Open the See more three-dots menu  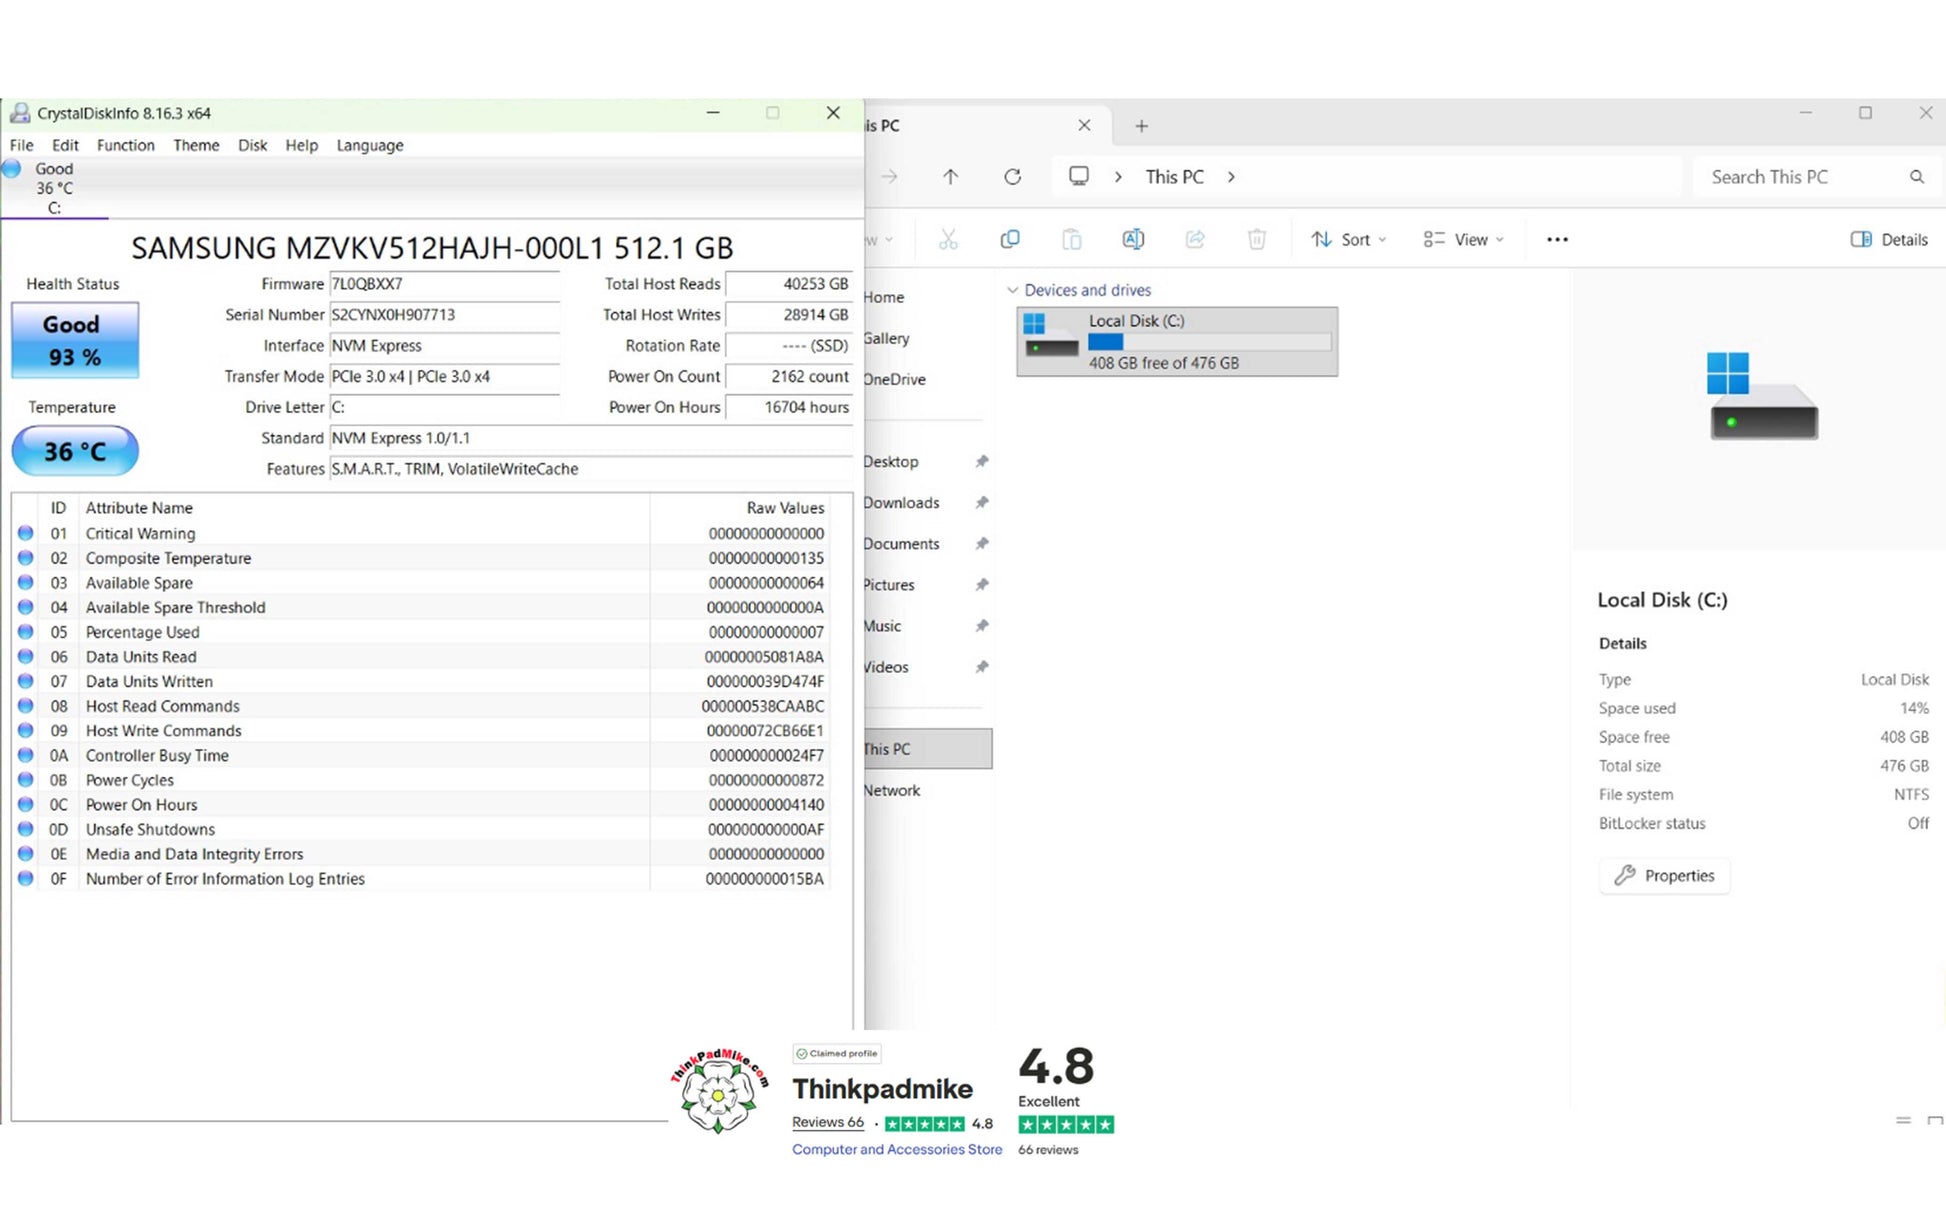(x=1557, y=239)
